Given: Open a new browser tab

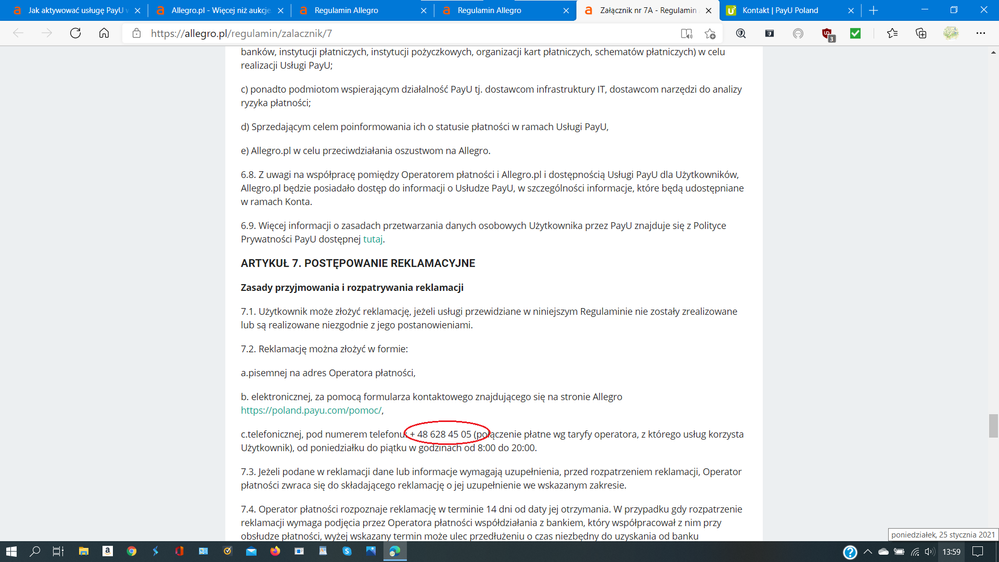Looking at the screenshot, I should pyautogui.click(x=873, y=10).
